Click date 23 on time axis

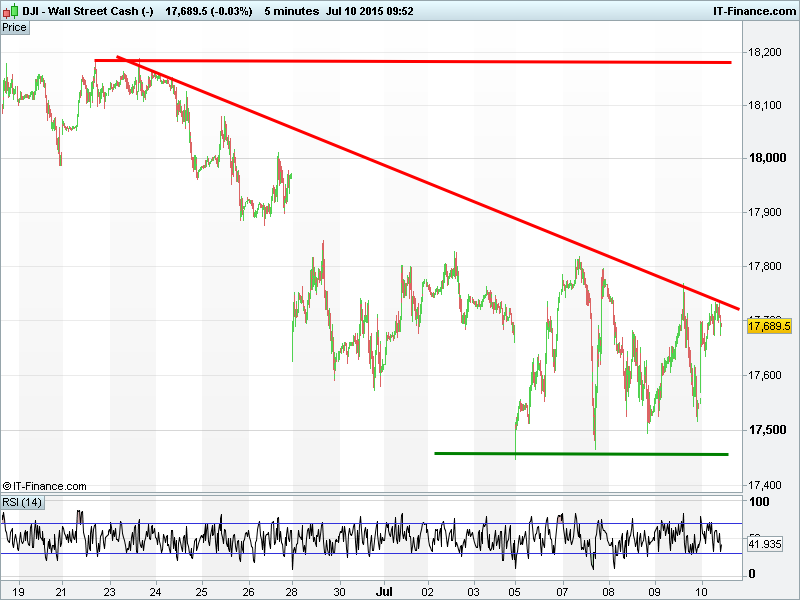pyautogui.click(x=110, y=592)
